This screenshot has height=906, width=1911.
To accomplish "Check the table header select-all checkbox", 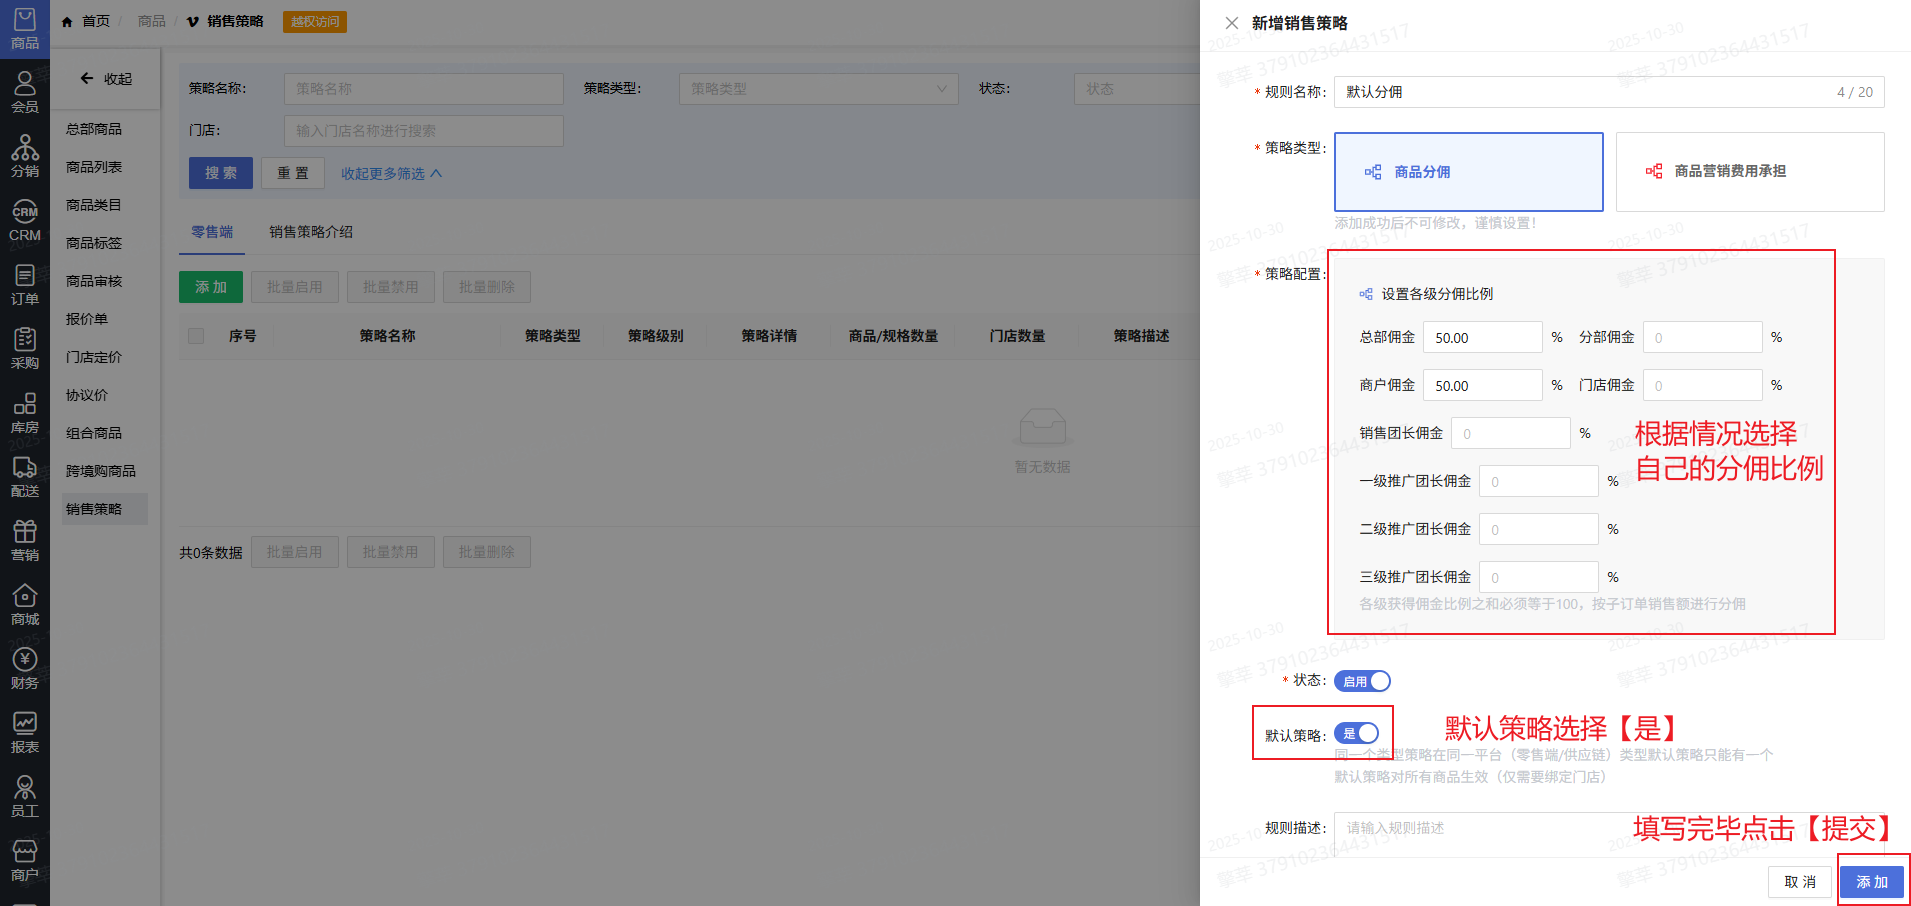I will [196, 336].
